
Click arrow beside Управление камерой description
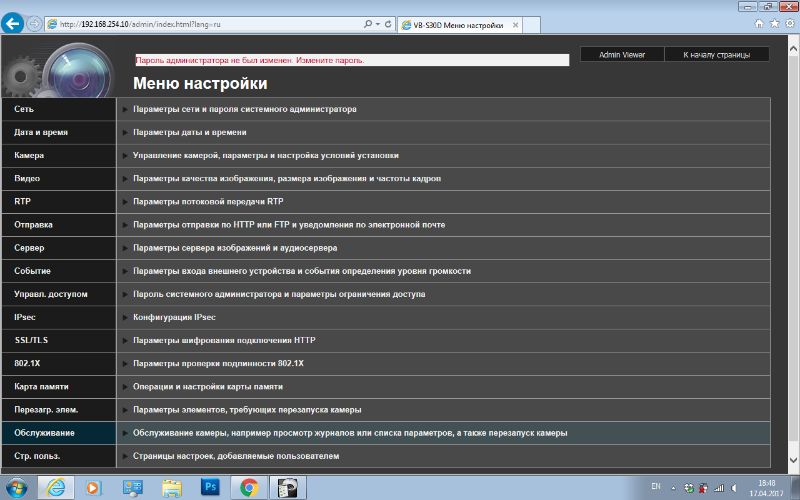click(125, 156)
